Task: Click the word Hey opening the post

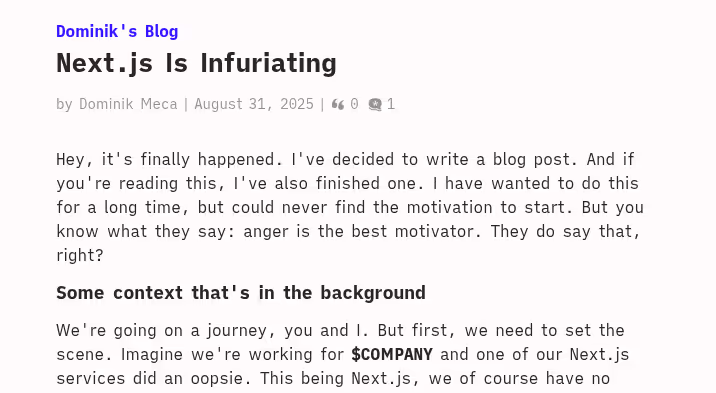Action: click(x=70, y=160)
